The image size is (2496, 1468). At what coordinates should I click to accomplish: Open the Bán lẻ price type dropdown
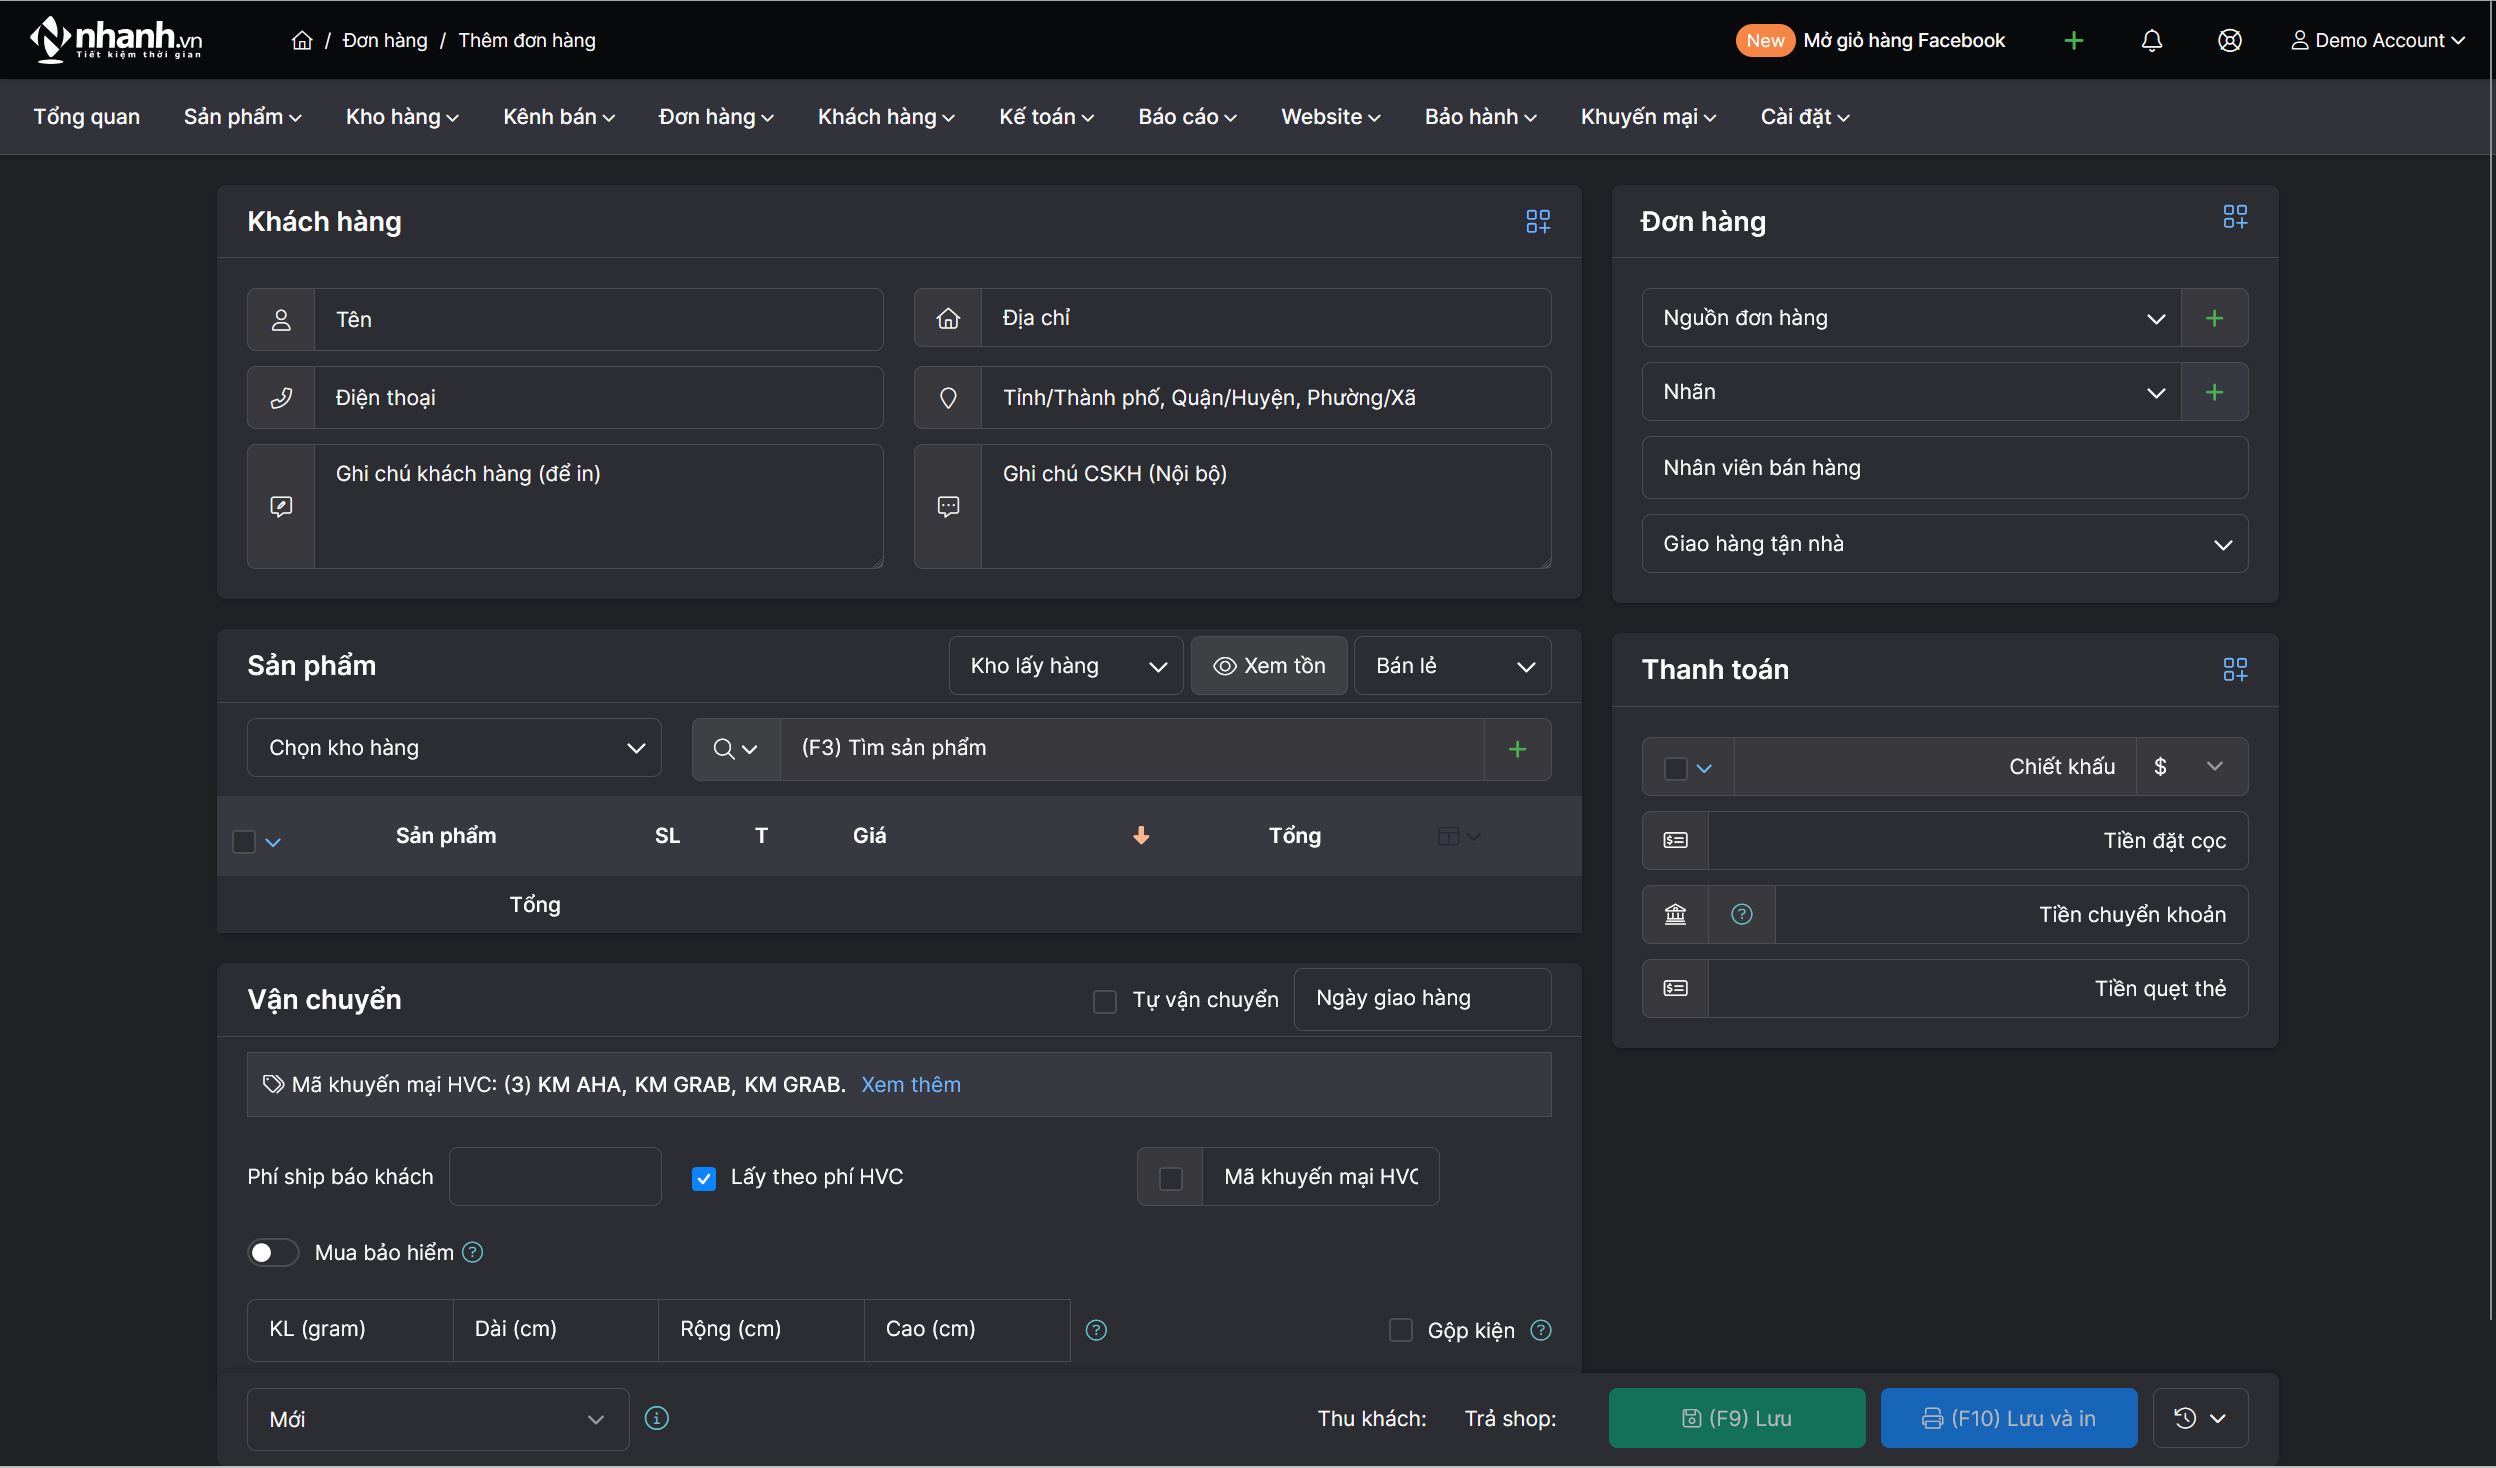1453,666
